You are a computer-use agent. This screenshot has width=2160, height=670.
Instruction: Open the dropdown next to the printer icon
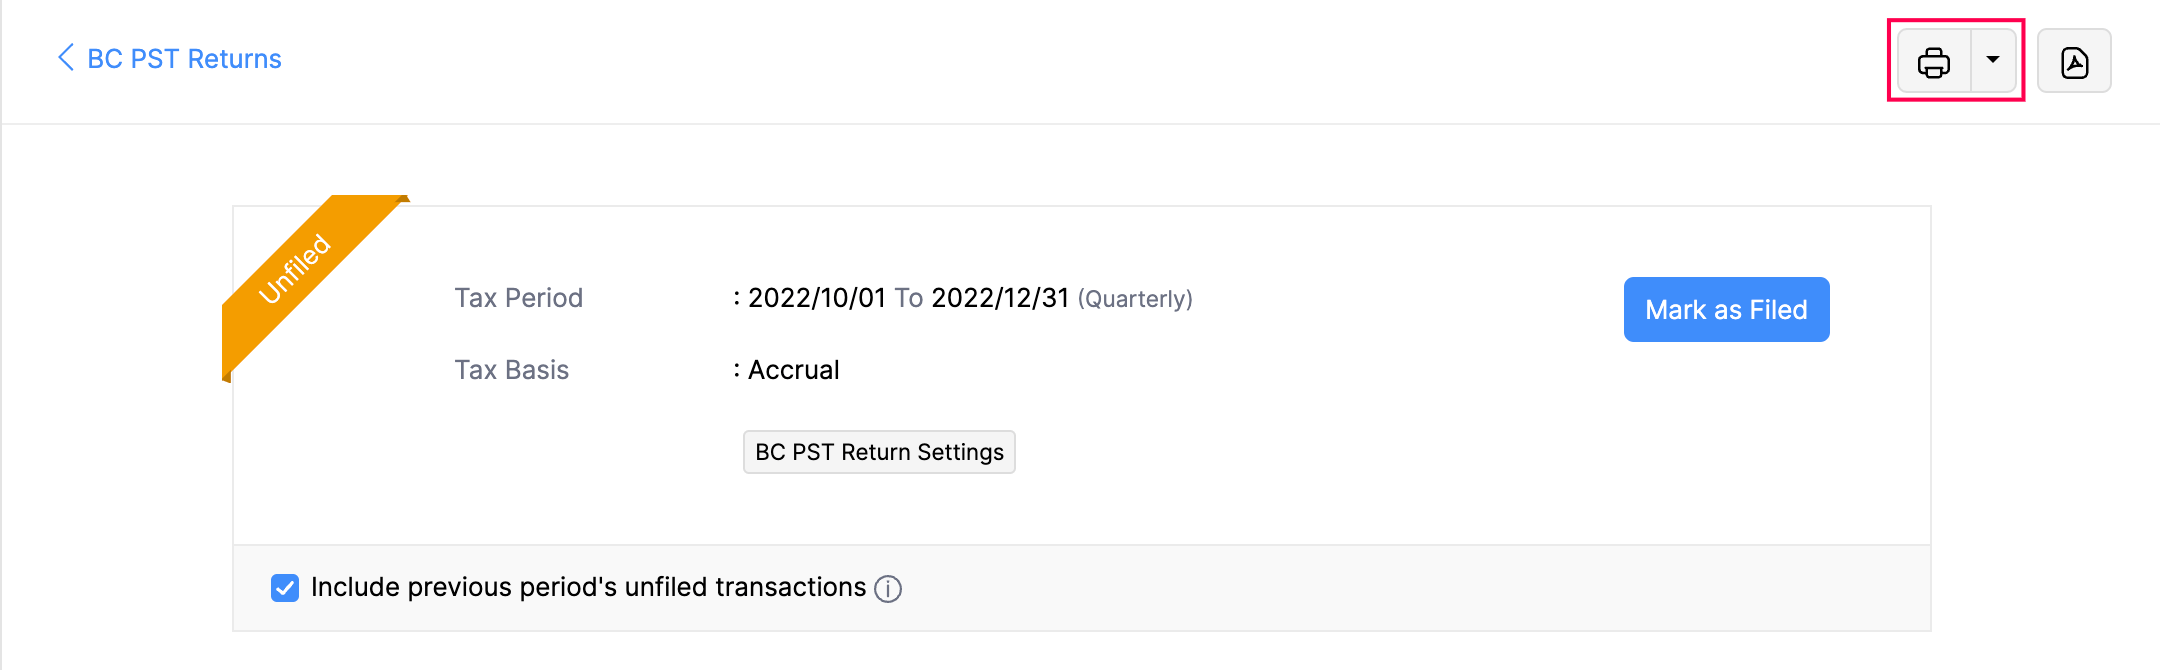(1994, 61)
